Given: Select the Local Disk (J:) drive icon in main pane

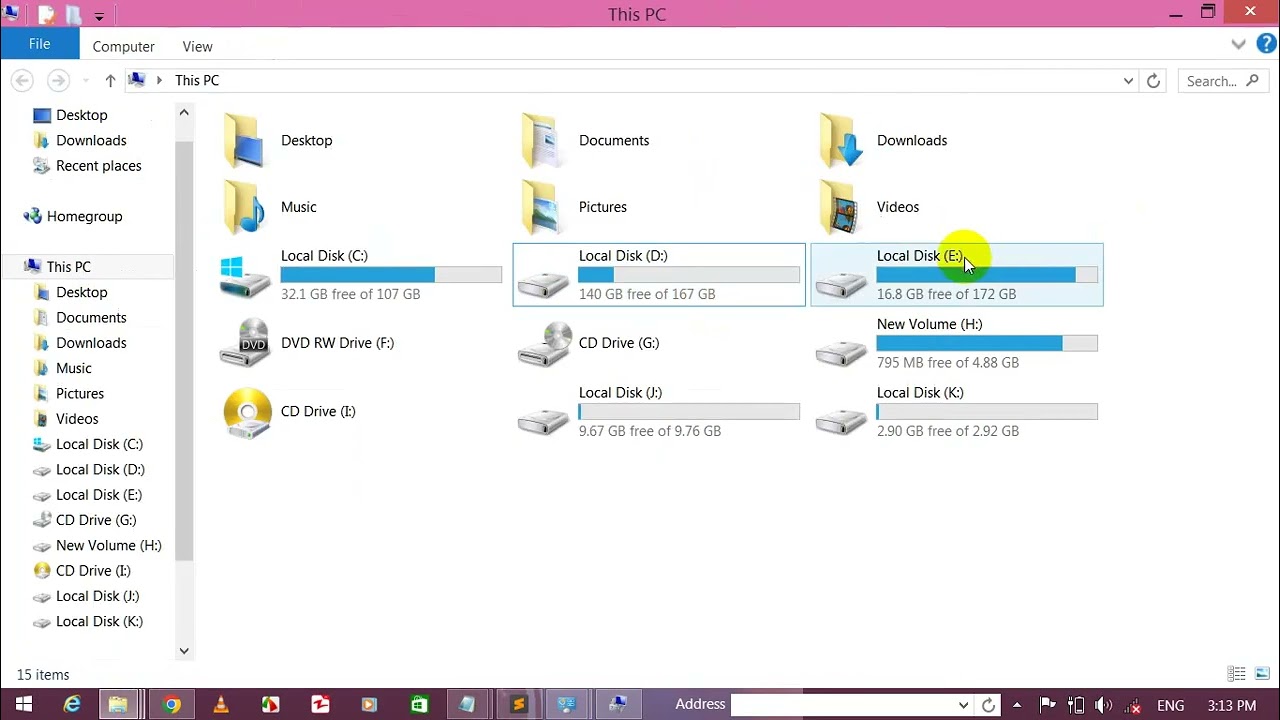Looking at the screenshot, I should [543, 421].
